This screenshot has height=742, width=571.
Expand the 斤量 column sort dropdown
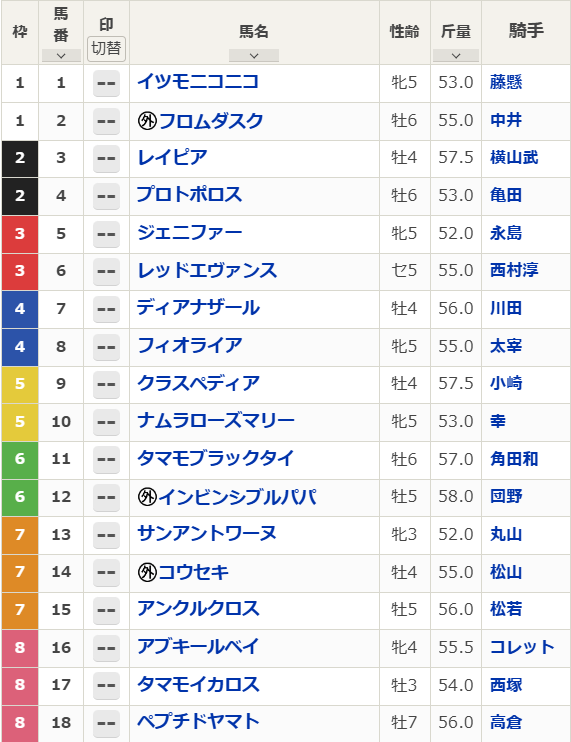tap(456, 56)
